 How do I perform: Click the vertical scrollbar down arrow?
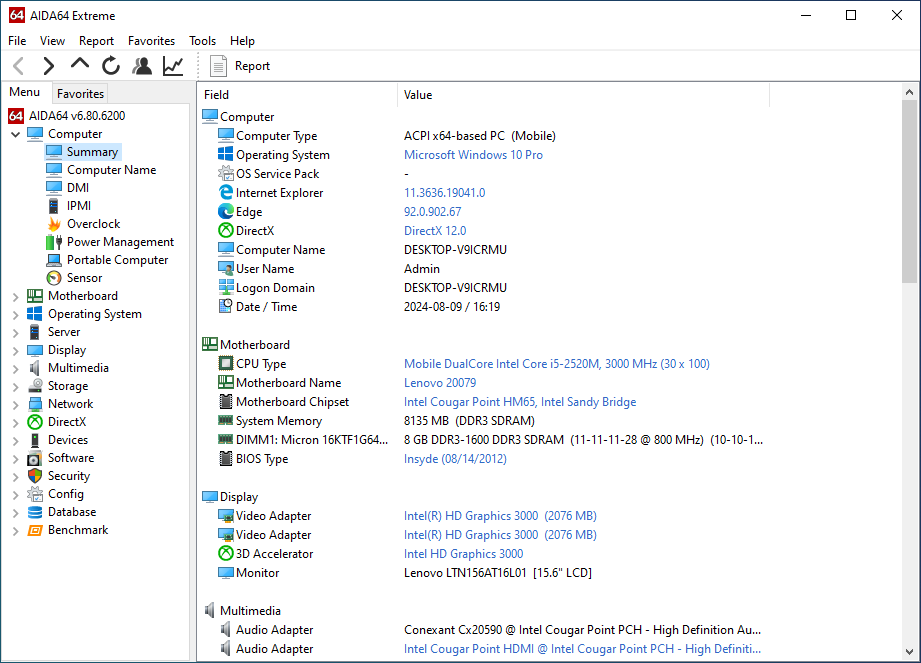tap(909, 654)
